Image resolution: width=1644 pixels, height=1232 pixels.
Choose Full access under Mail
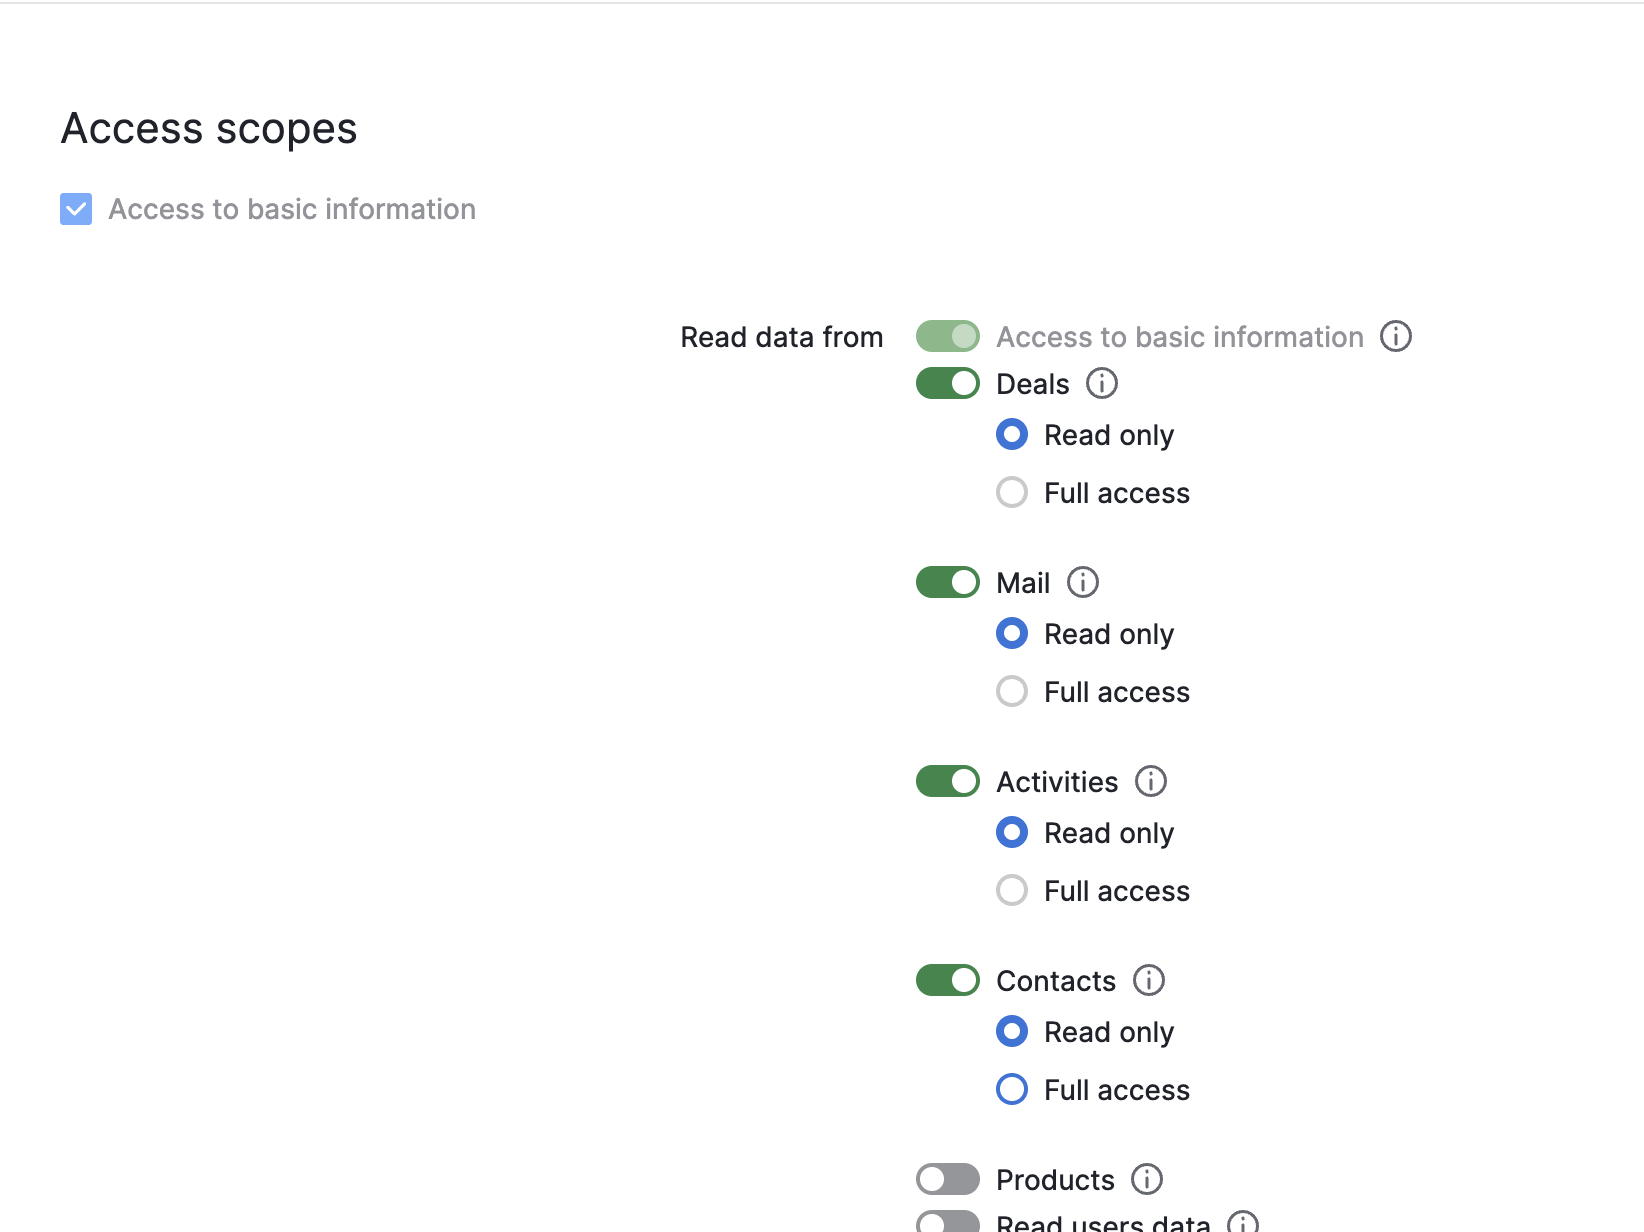1012,691
